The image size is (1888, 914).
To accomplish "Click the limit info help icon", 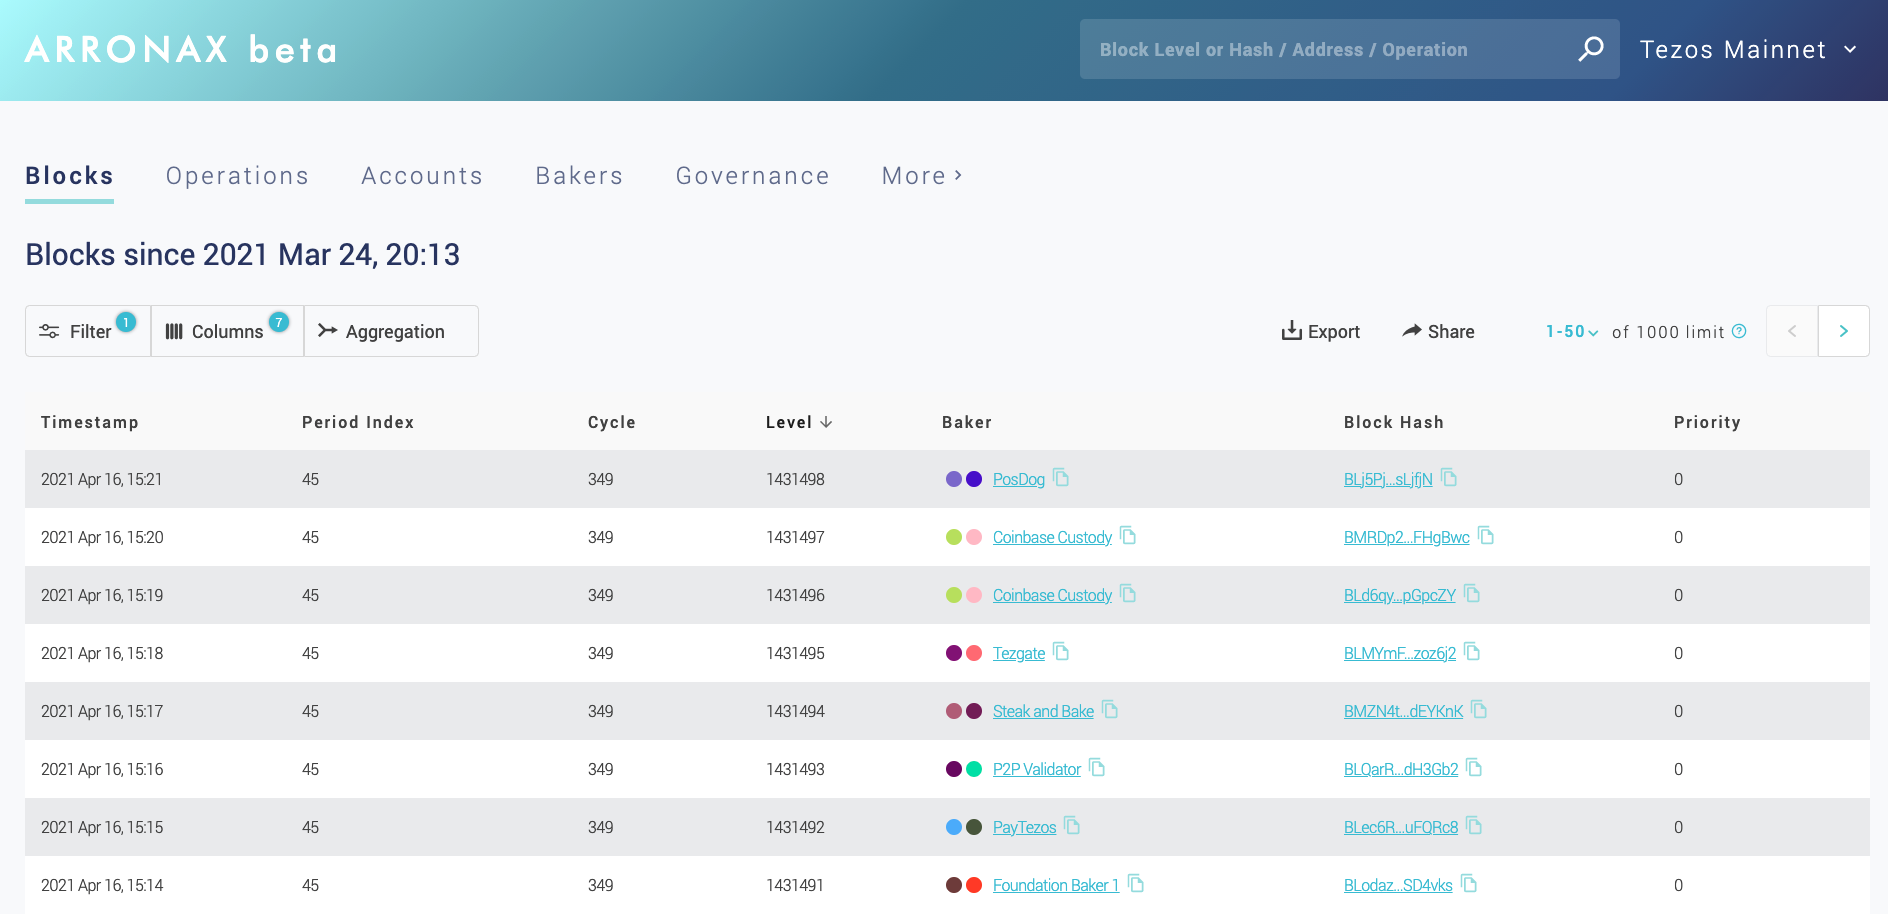I will pos(1739,331).
